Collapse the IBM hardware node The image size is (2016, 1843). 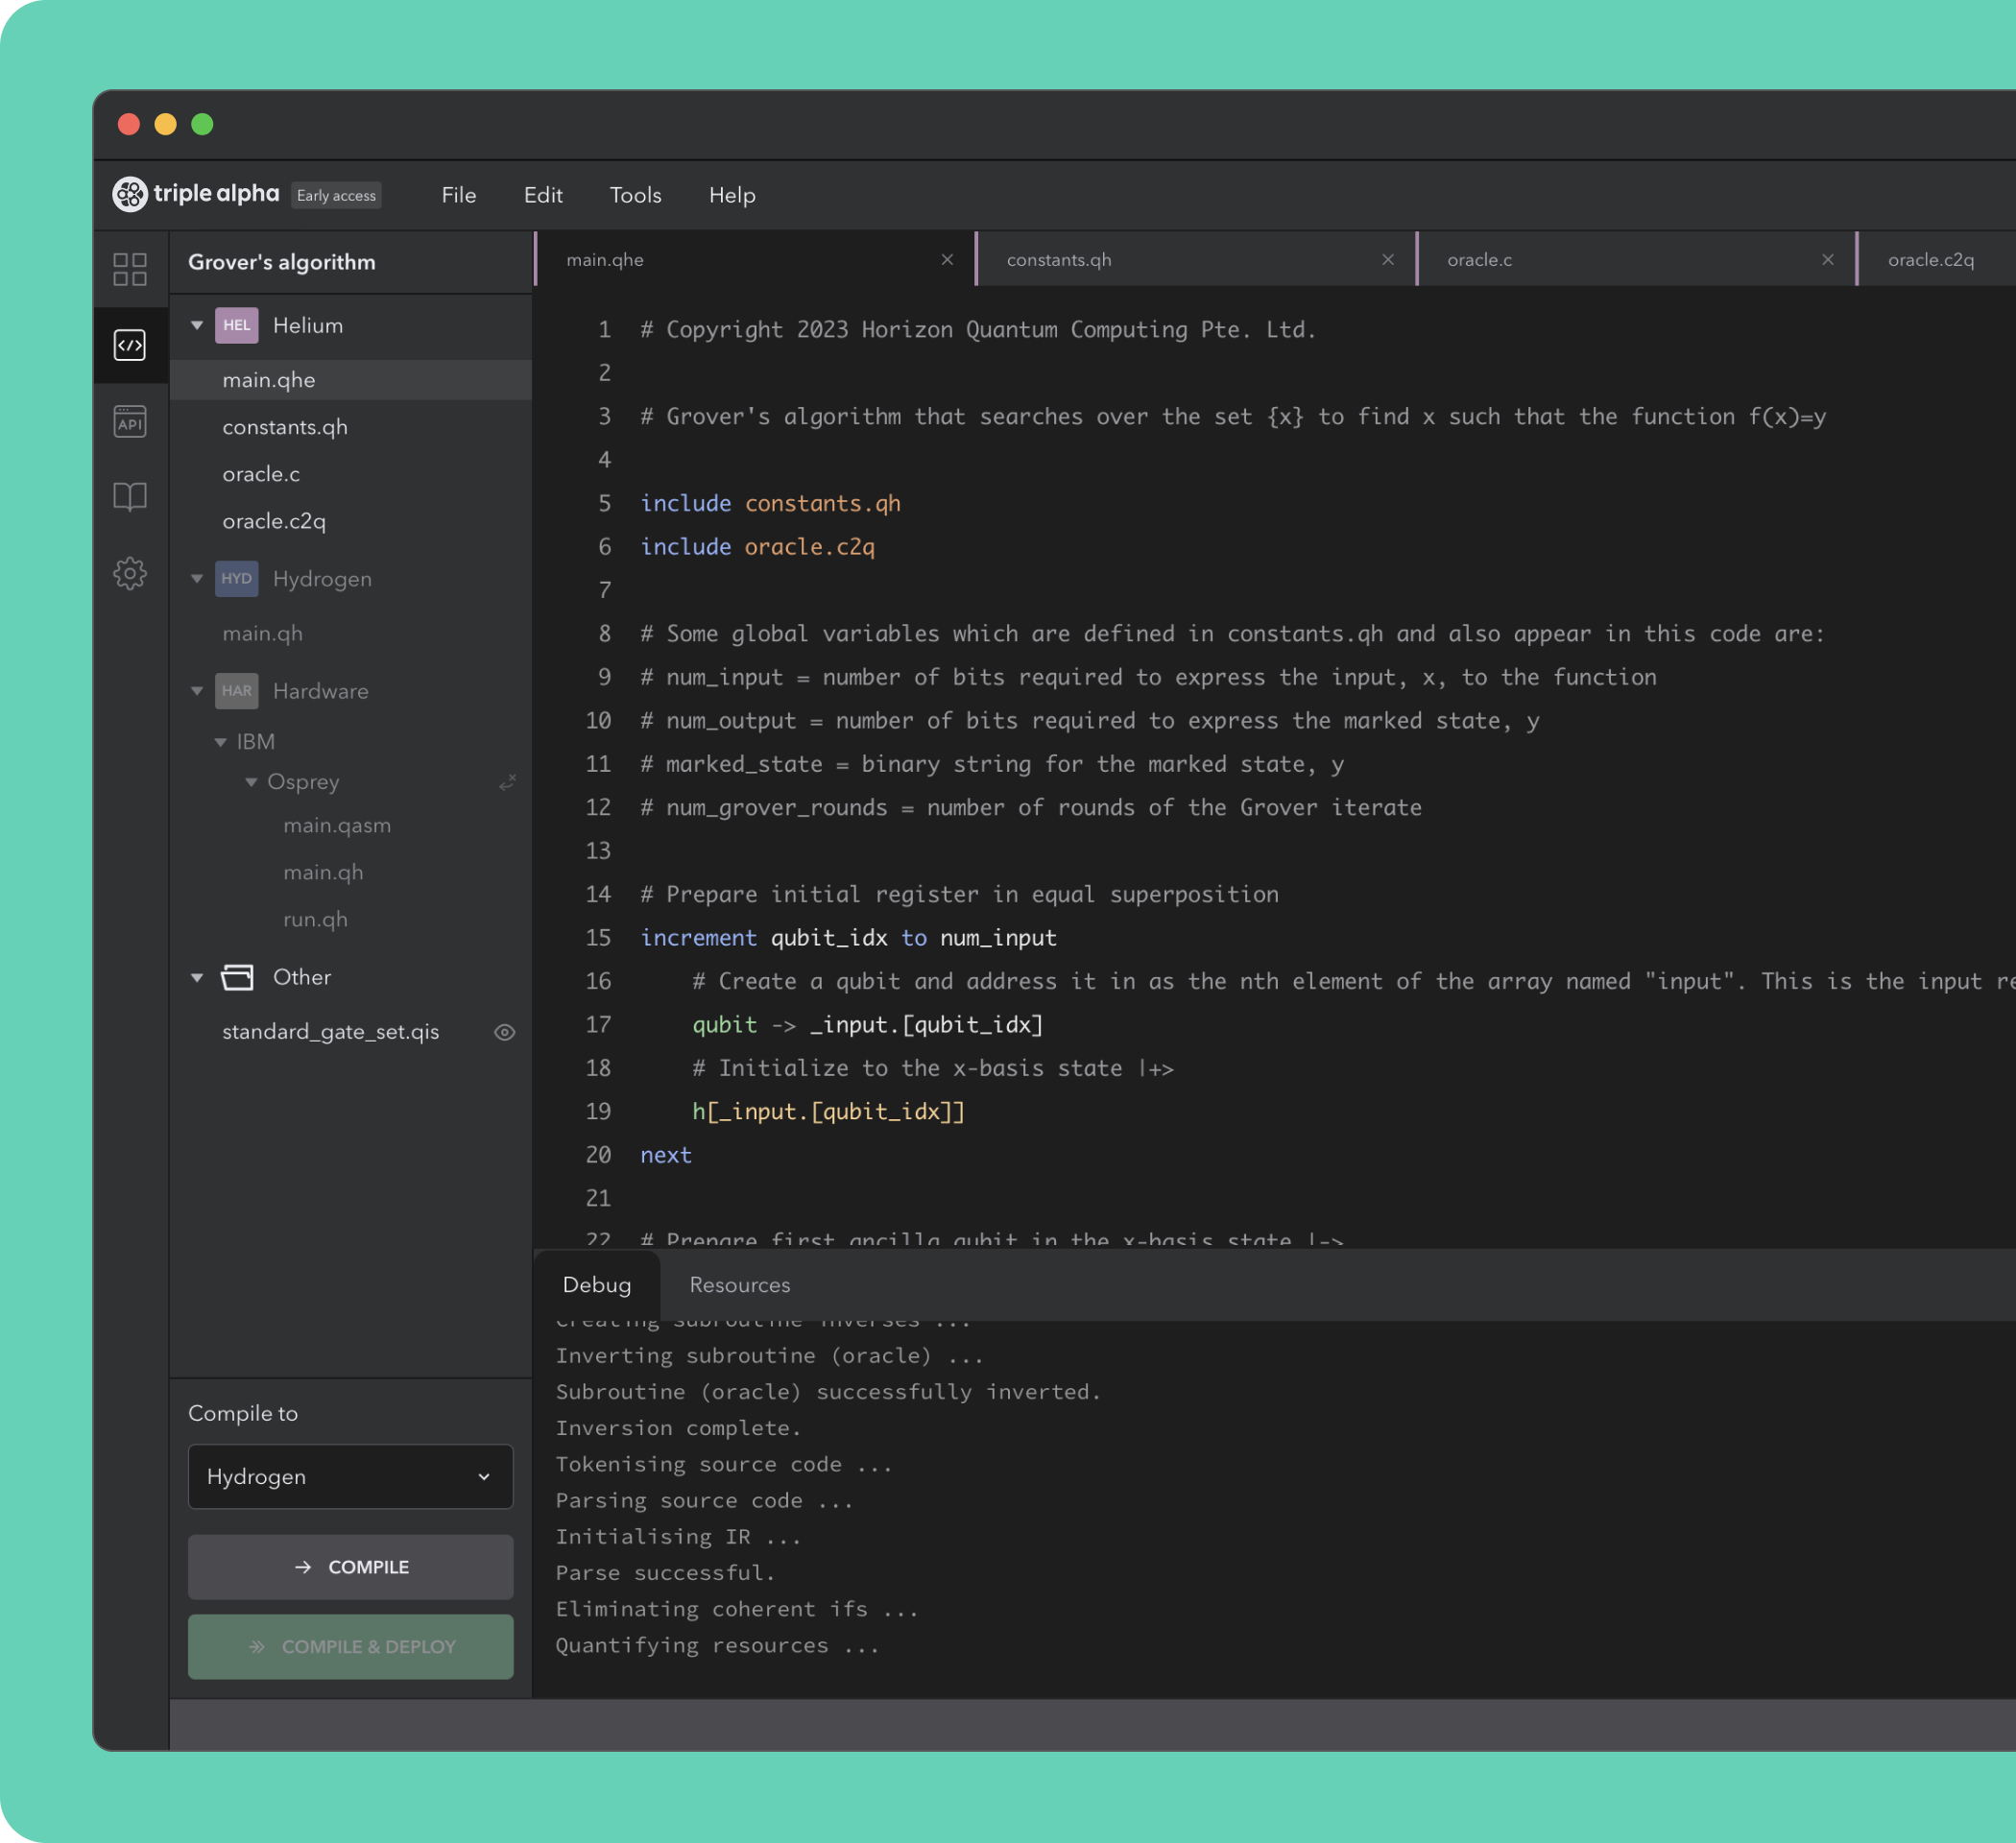(221, 742)
